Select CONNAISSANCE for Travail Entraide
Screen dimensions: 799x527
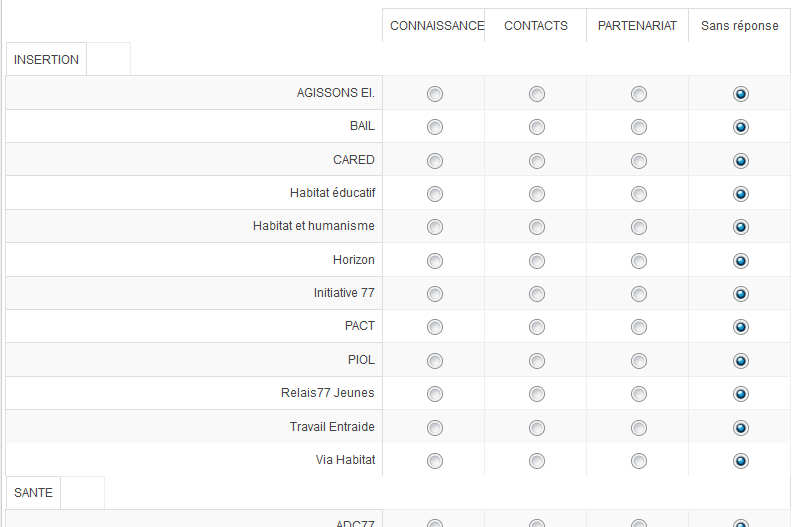435,428
